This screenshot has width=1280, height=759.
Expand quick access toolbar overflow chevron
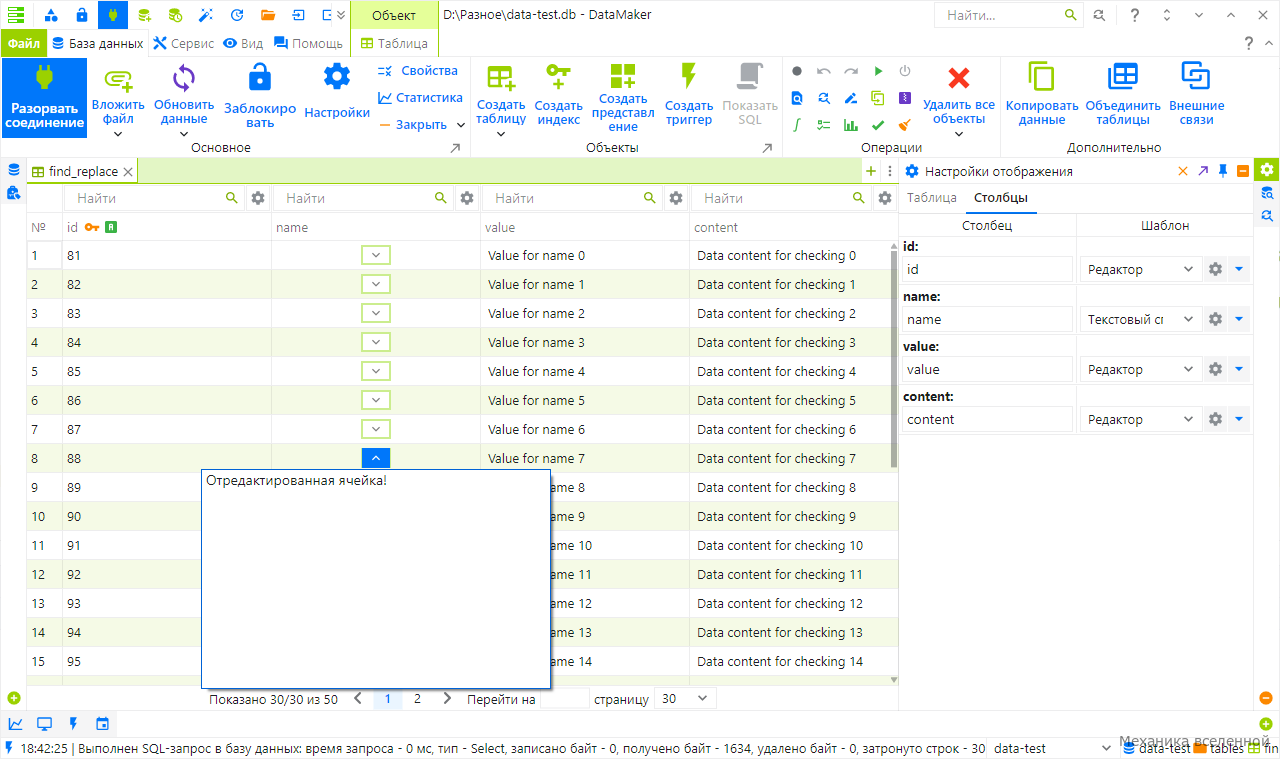(x=341, y=15)
